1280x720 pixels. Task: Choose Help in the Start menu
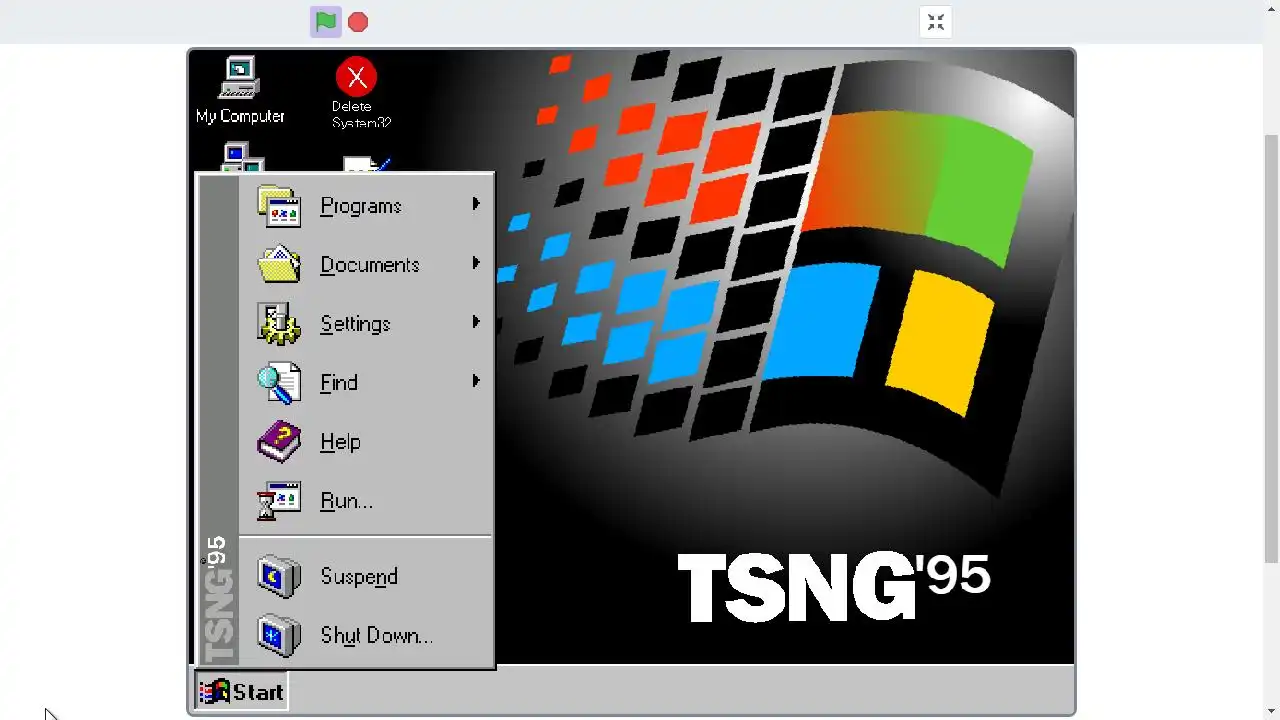[366, 442]
